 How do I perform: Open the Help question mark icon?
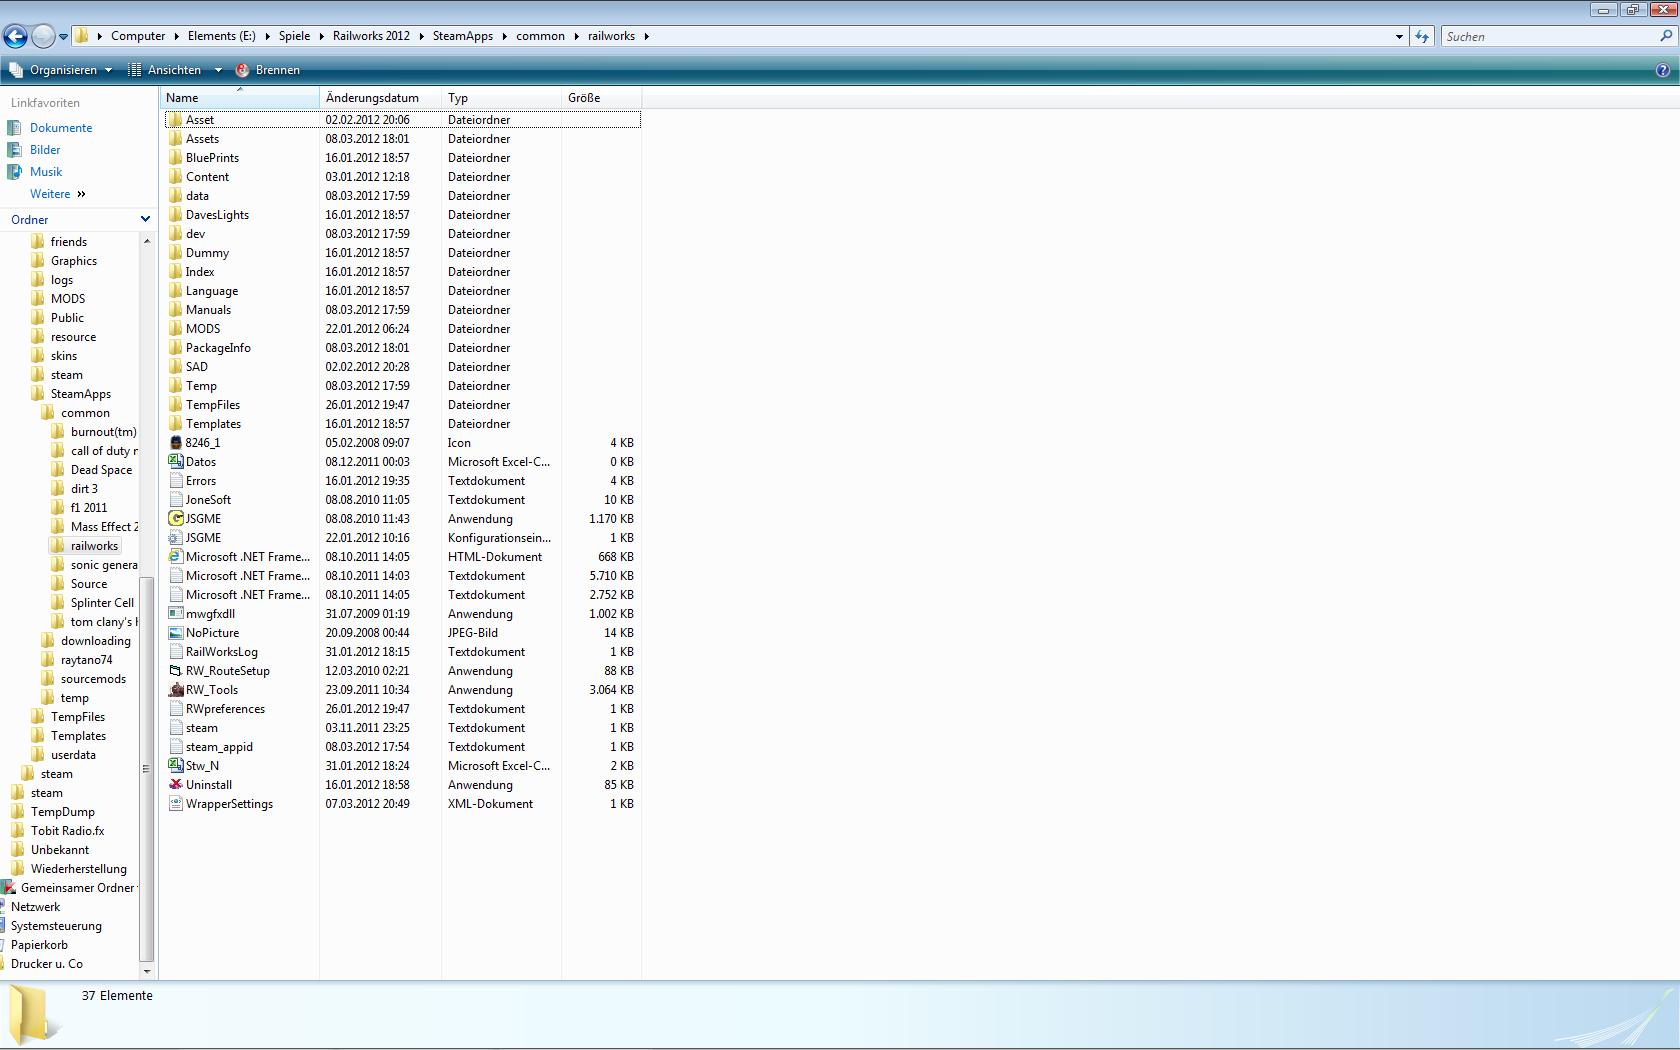[1663, 70]
